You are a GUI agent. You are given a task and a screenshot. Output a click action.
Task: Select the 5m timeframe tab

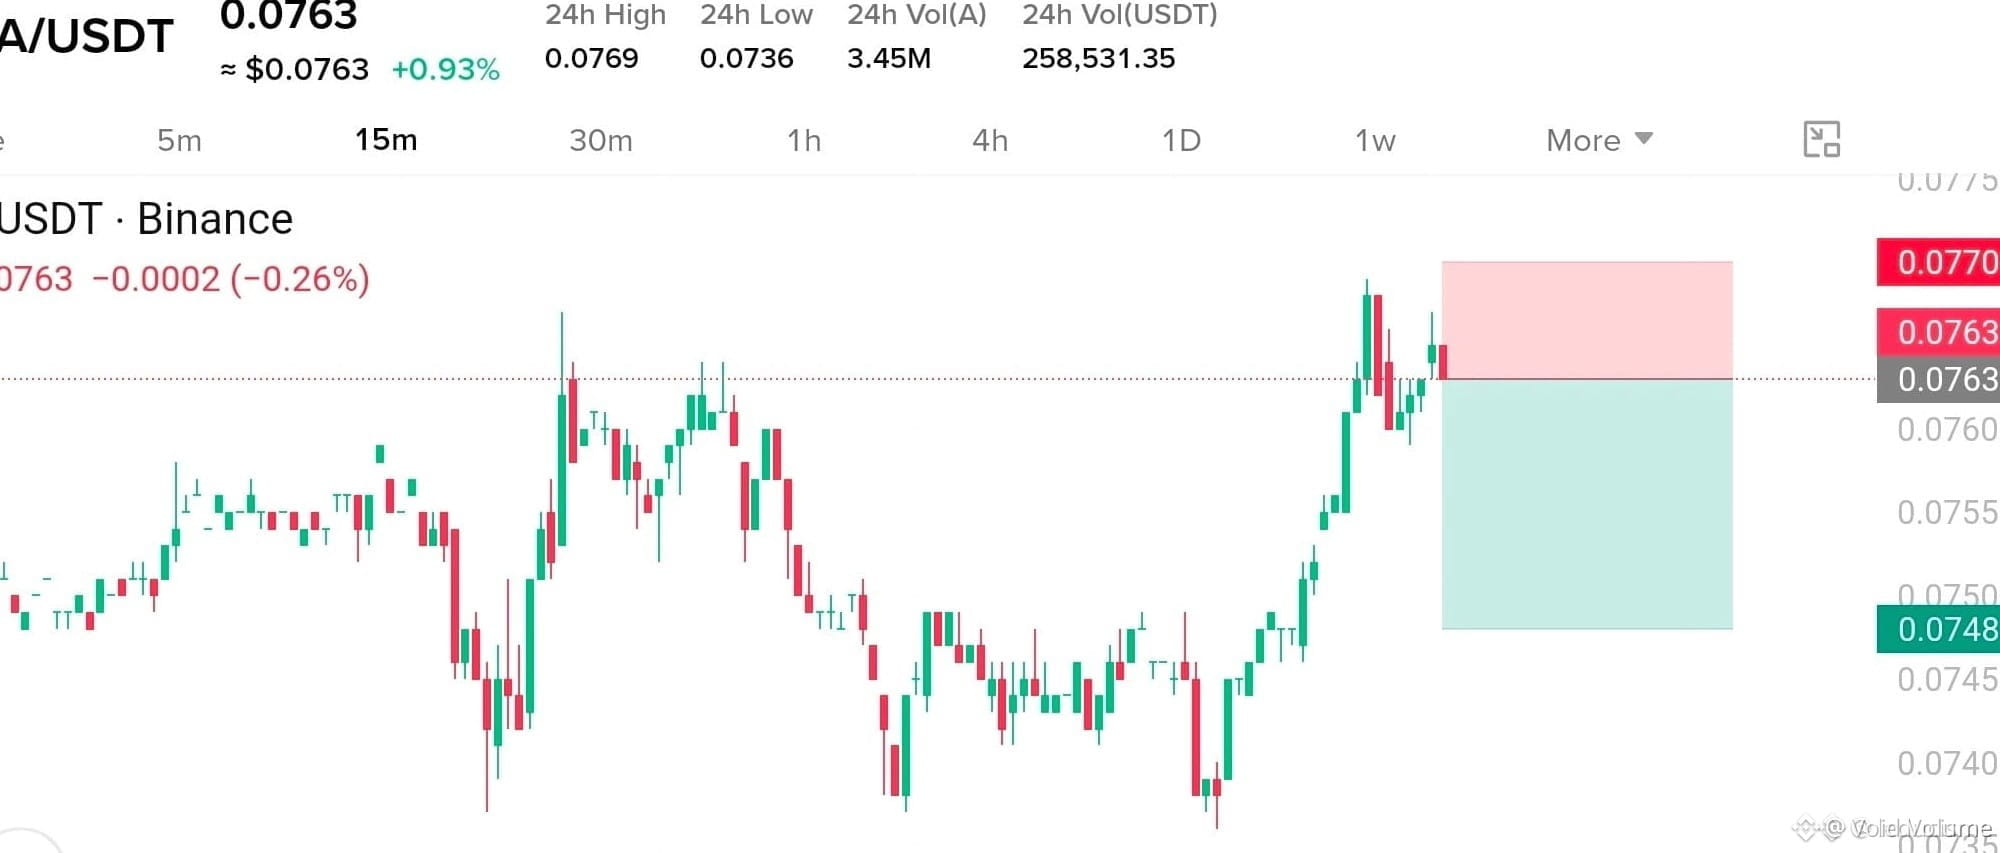click(179, 140)
